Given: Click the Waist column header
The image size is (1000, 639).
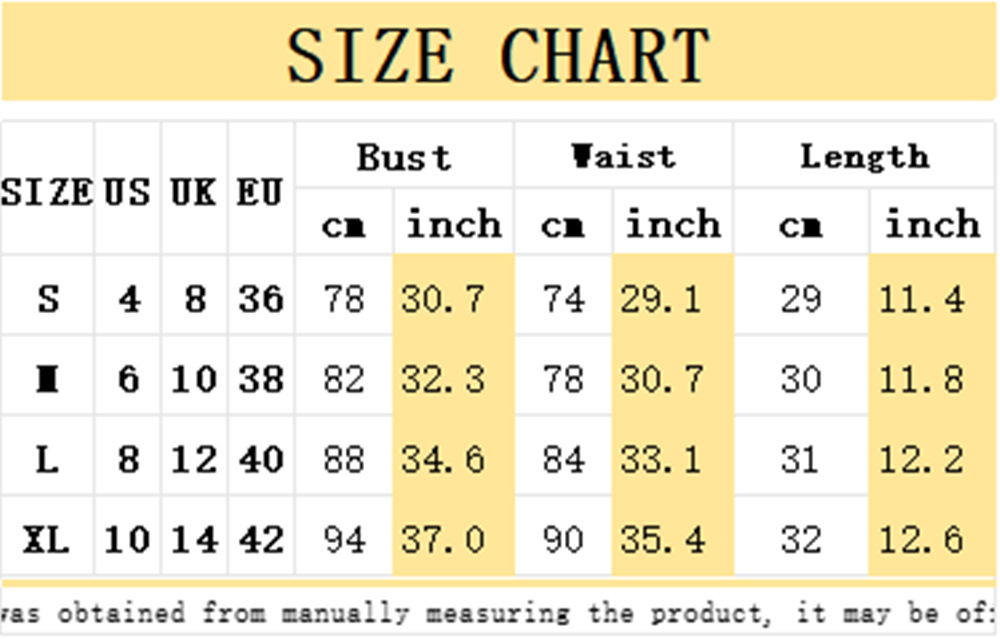Looking at the screenshot, I should [x=624, y=157].
